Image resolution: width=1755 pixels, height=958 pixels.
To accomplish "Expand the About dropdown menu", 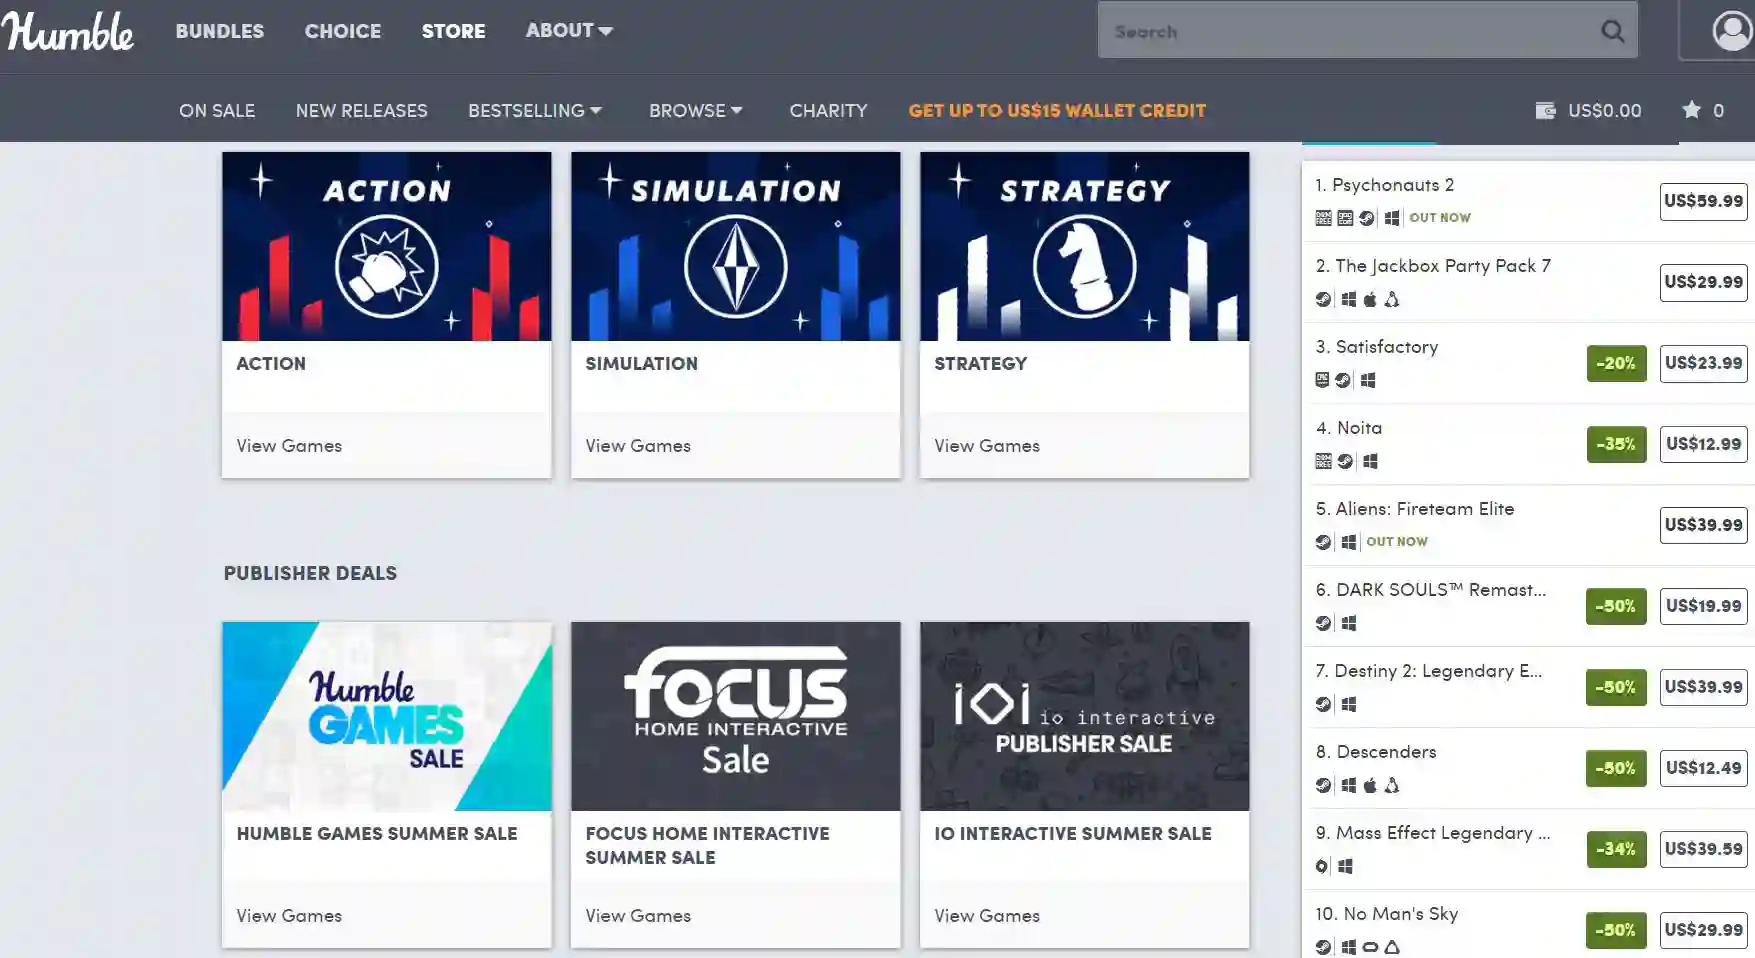I will pyautogui.click(x=569, y=30).
